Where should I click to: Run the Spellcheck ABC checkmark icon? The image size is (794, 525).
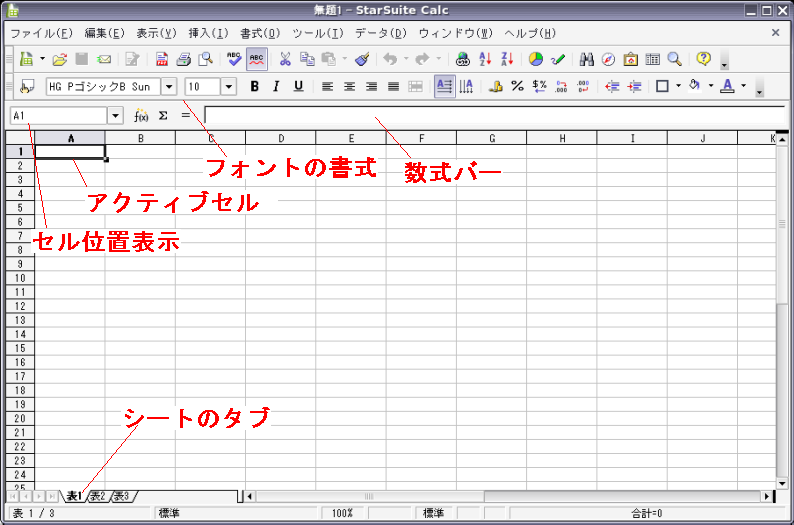[x=234, y=59]
